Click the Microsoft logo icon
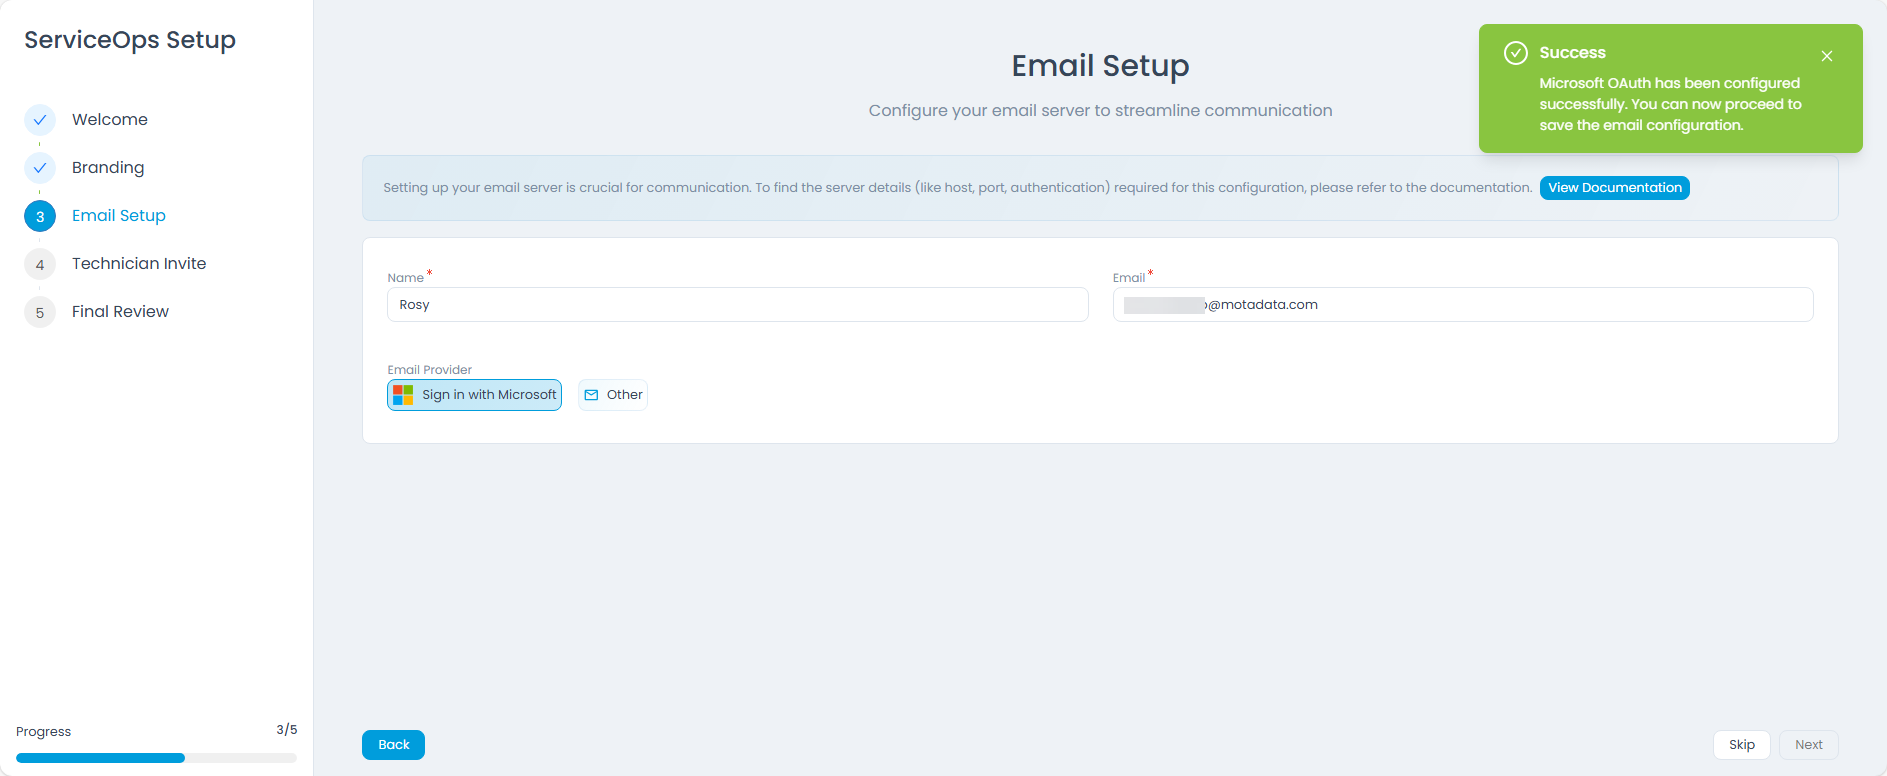The width and height of the screenshot is (1887, 776). 403,395
